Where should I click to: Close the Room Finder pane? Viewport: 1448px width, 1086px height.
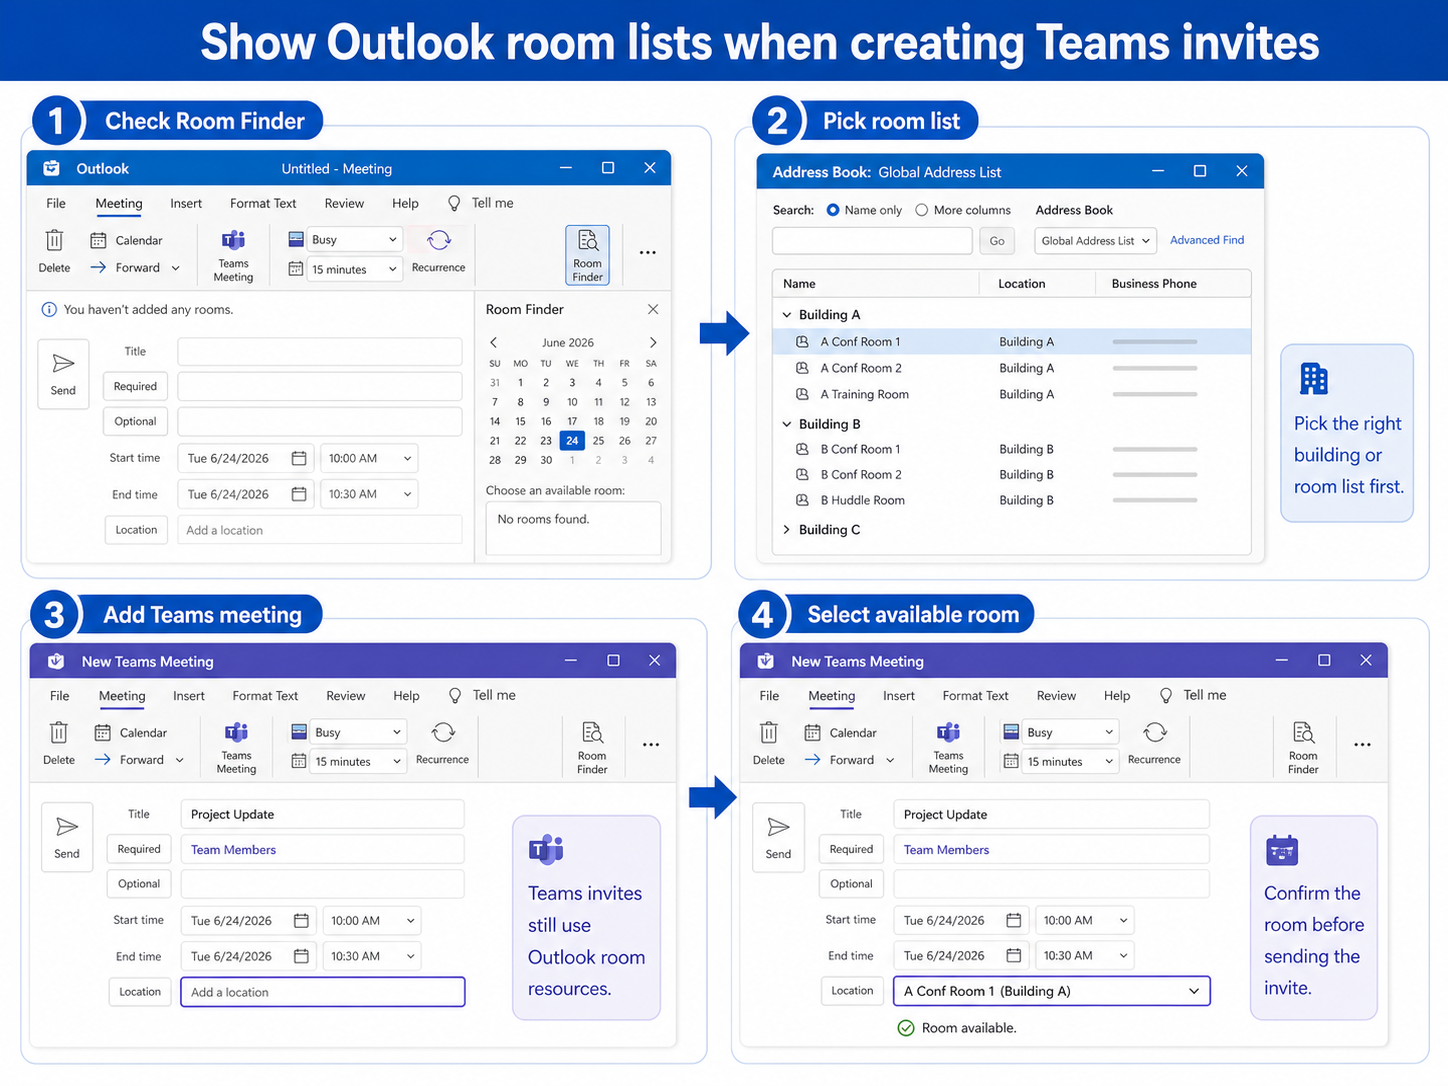(x=653, y=309)
